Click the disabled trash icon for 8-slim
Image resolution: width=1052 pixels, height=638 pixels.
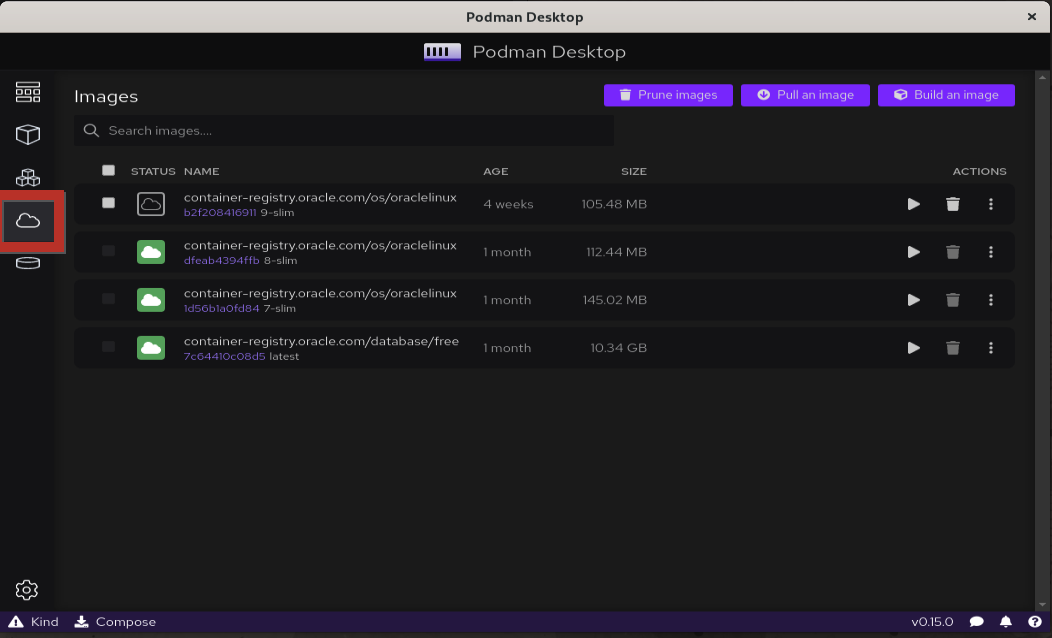[953, 252]
